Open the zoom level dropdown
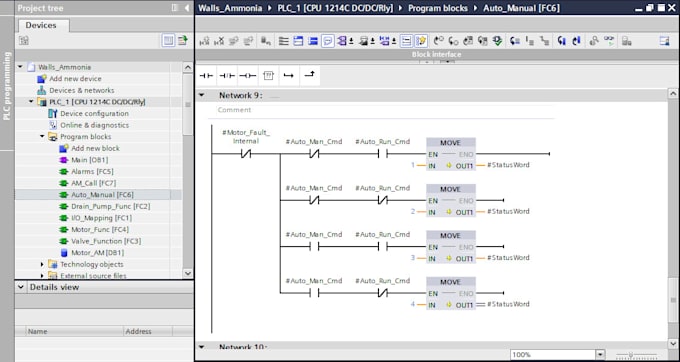680x362 pixels. pyautogui.click(x=600, y=355)
